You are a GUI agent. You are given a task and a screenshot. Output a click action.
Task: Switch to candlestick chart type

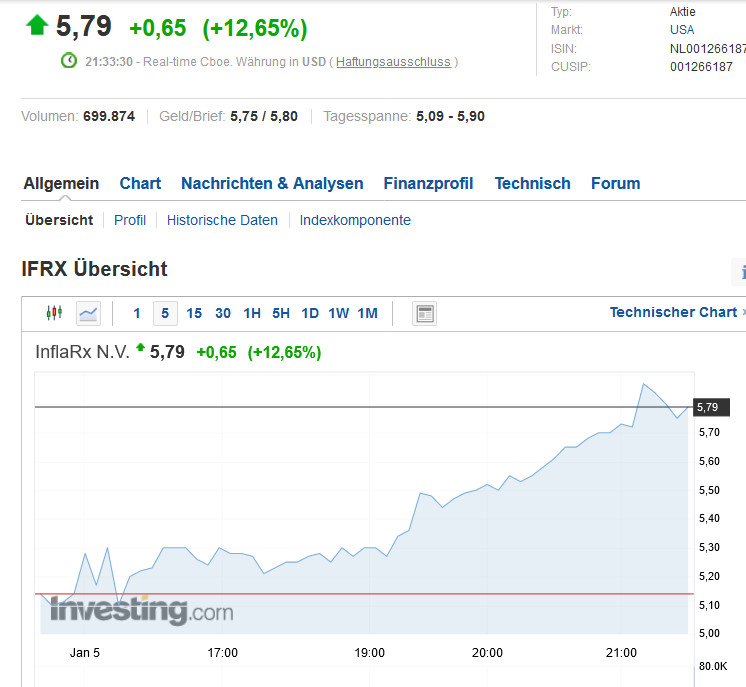click(x=54, y=313)
